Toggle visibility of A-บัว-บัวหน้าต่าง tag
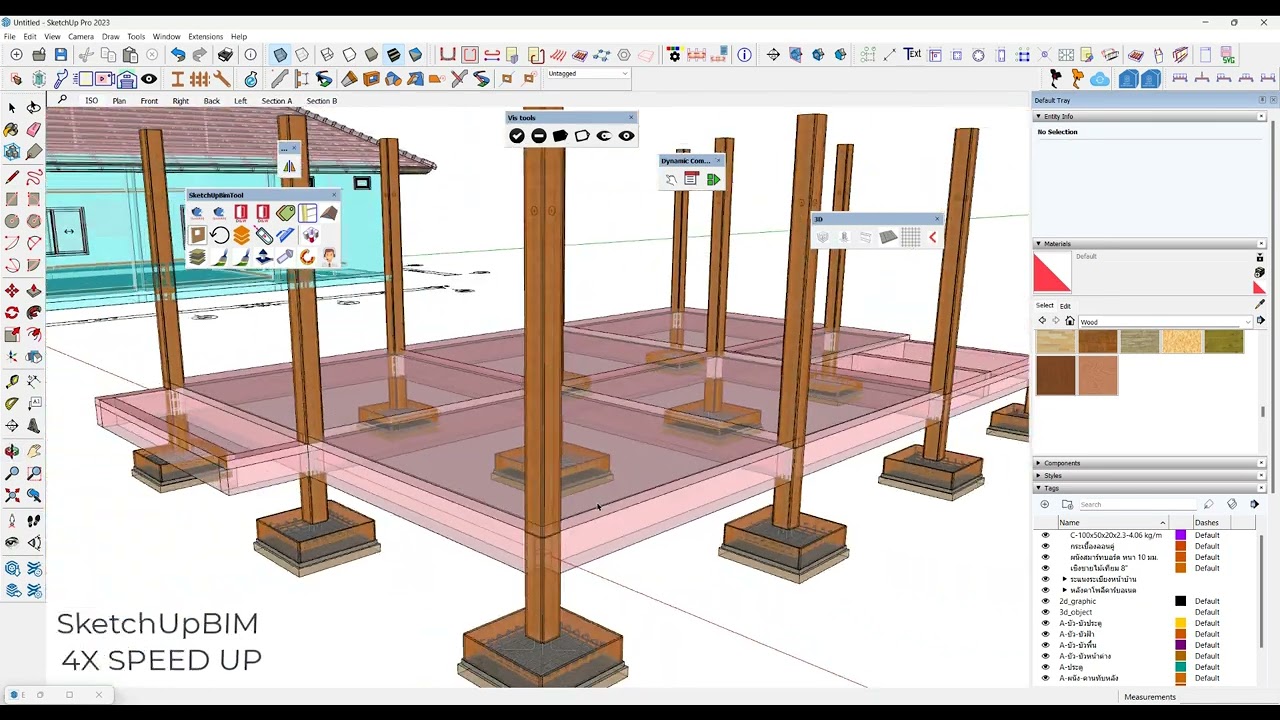The height and width of the screenshot is (720, 1280). tap(1046, 656)
